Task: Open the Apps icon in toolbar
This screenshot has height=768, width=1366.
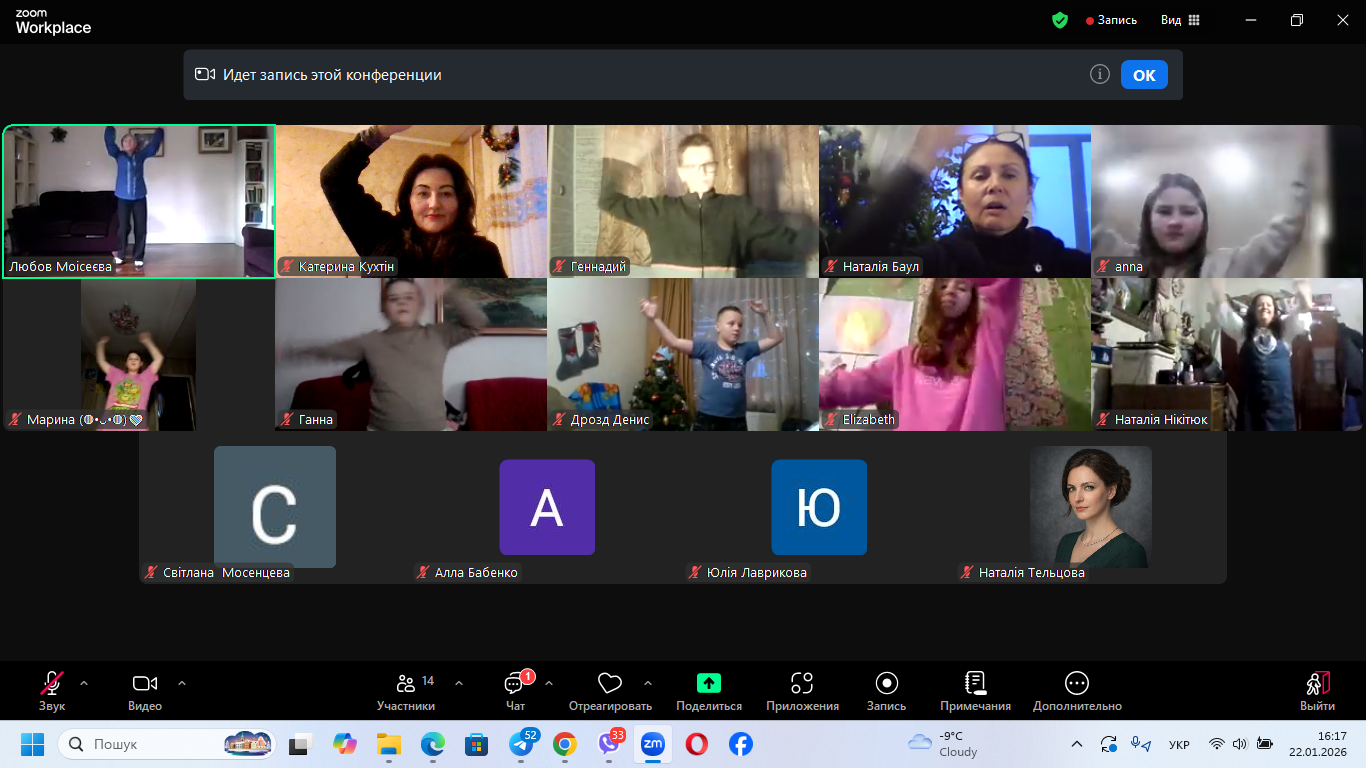Action: tap(802, 684)
